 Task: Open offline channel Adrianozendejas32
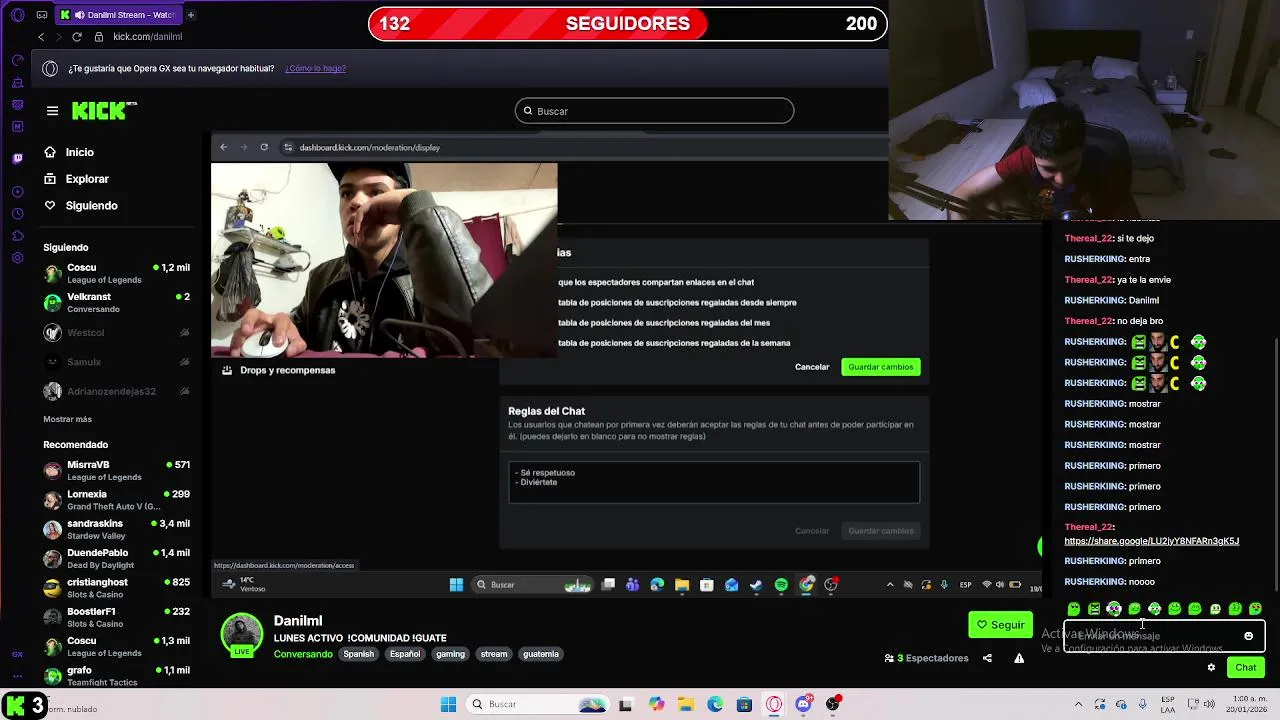tap(116, 391)
